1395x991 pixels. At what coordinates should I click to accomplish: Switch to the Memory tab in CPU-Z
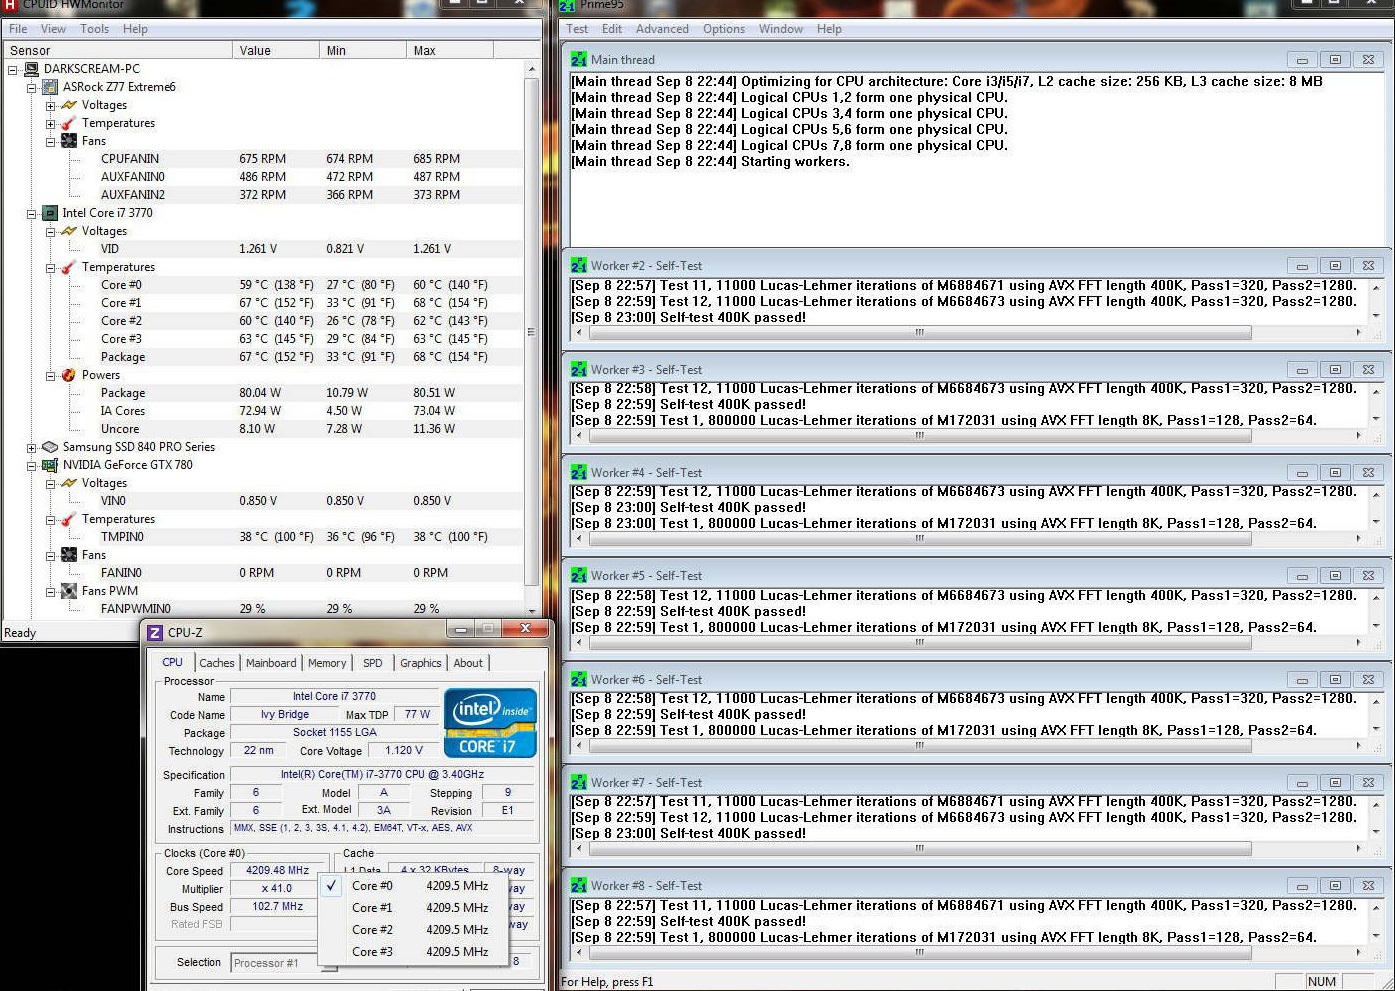point(327,663)
